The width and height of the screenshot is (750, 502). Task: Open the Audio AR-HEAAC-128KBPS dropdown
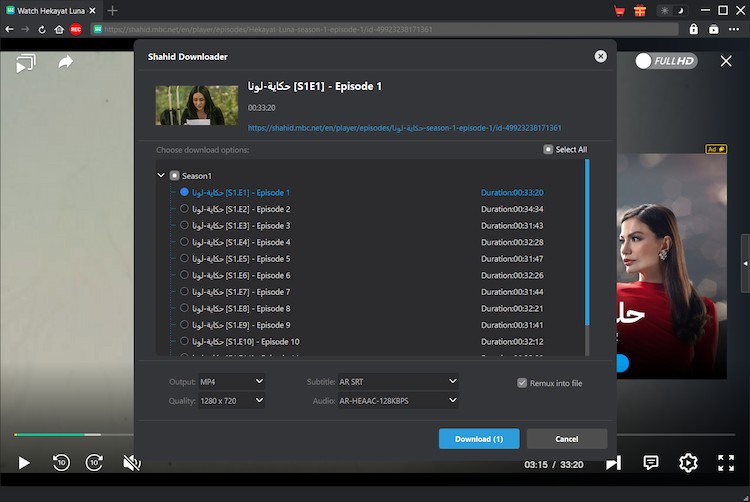[397, 401]
